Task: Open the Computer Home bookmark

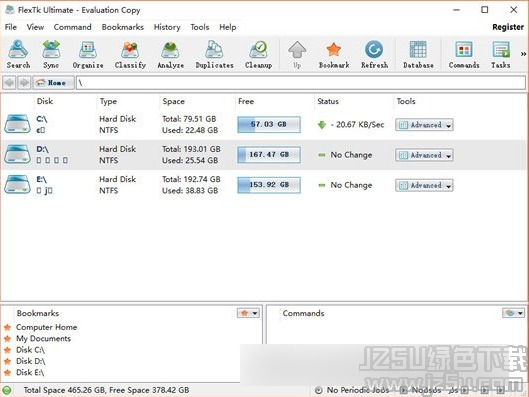Action: 47,327
